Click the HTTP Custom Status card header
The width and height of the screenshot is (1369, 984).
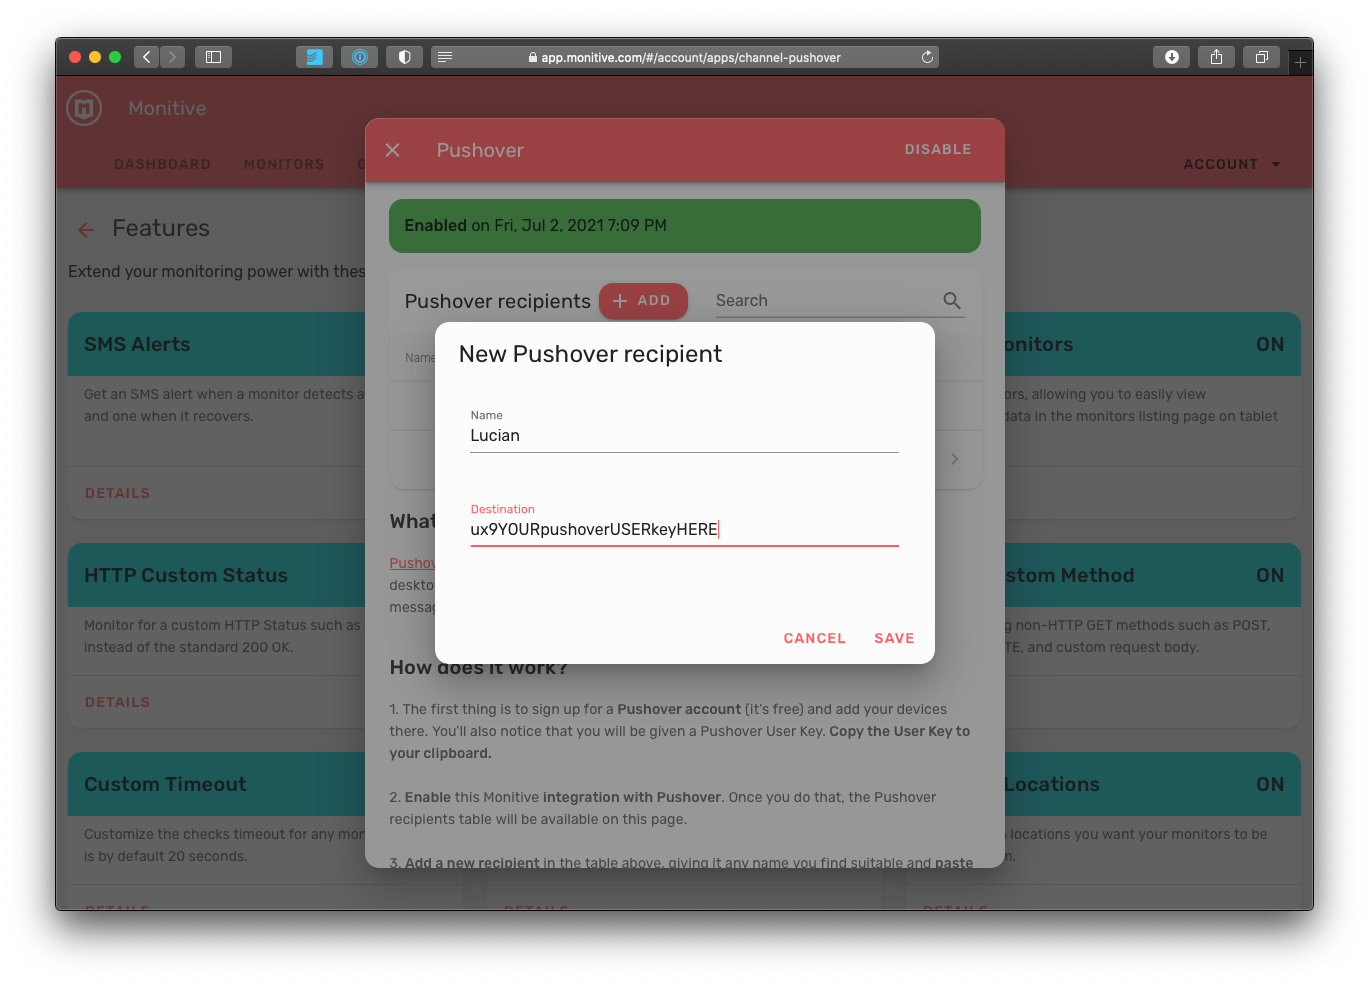coord(217,575)
